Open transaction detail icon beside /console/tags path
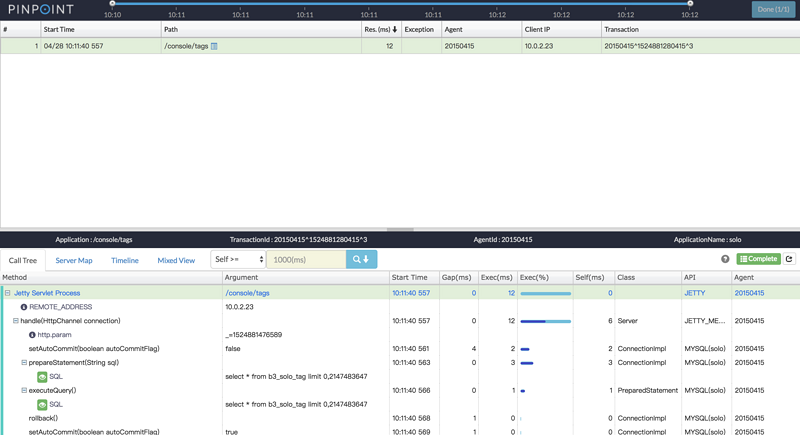Viewport: 800px width, 435px height. click(214, 46)
